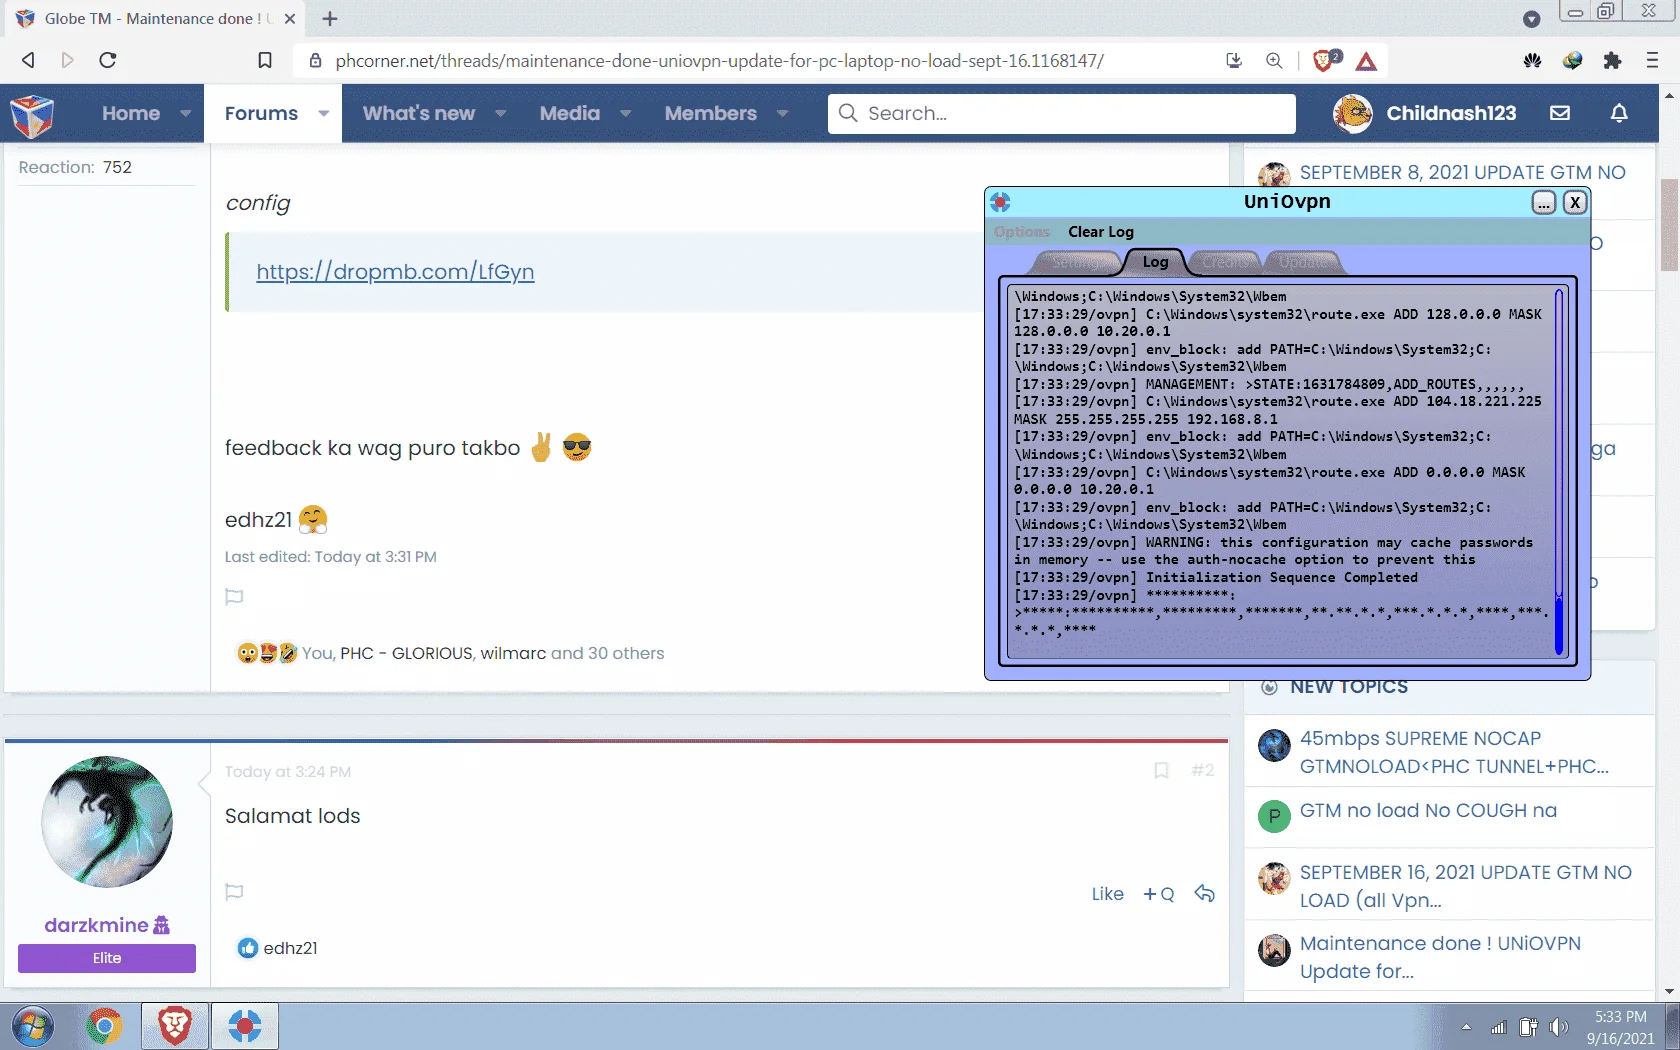The image size is (1680, 1050).
Task: Reply to the Salamat lods post
Action: [1205, 894]
